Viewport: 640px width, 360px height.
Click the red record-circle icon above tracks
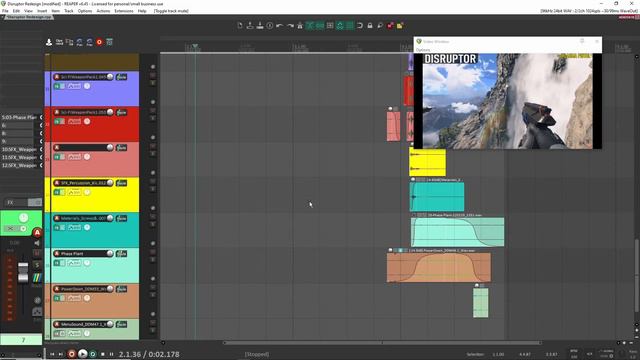point(99,42)
